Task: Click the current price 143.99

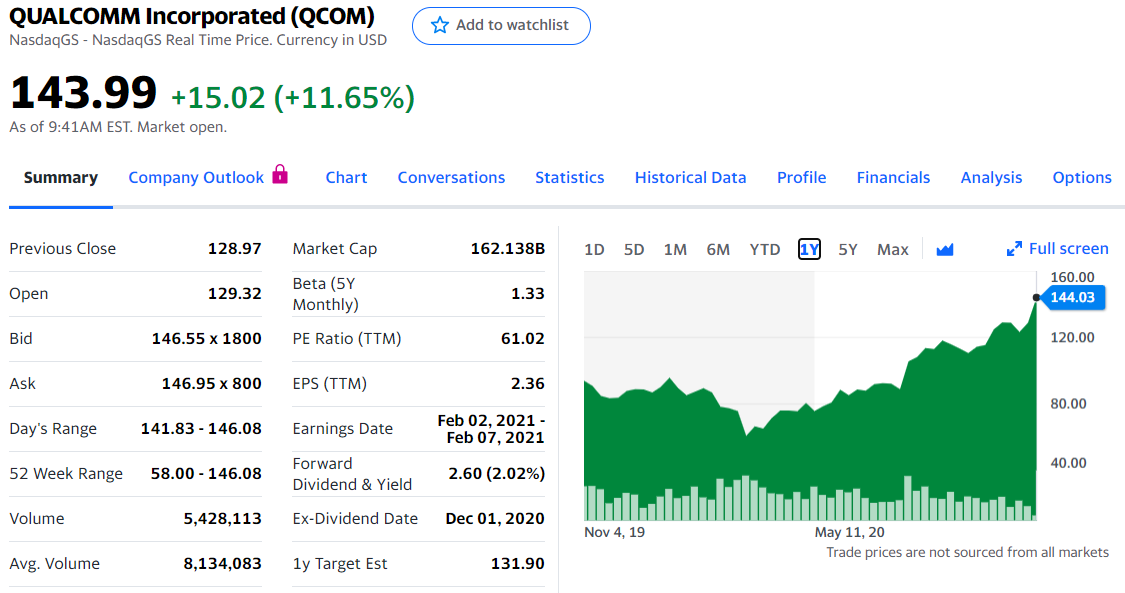Action: 83,92
